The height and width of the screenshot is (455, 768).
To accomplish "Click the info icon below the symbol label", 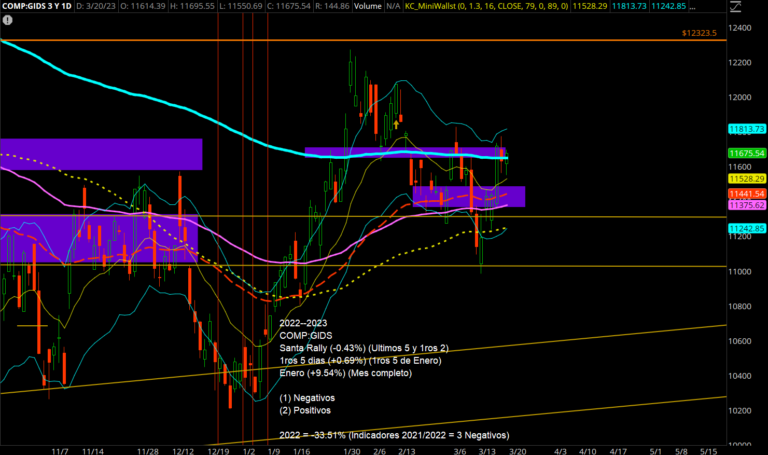I will tap(8, 20).
